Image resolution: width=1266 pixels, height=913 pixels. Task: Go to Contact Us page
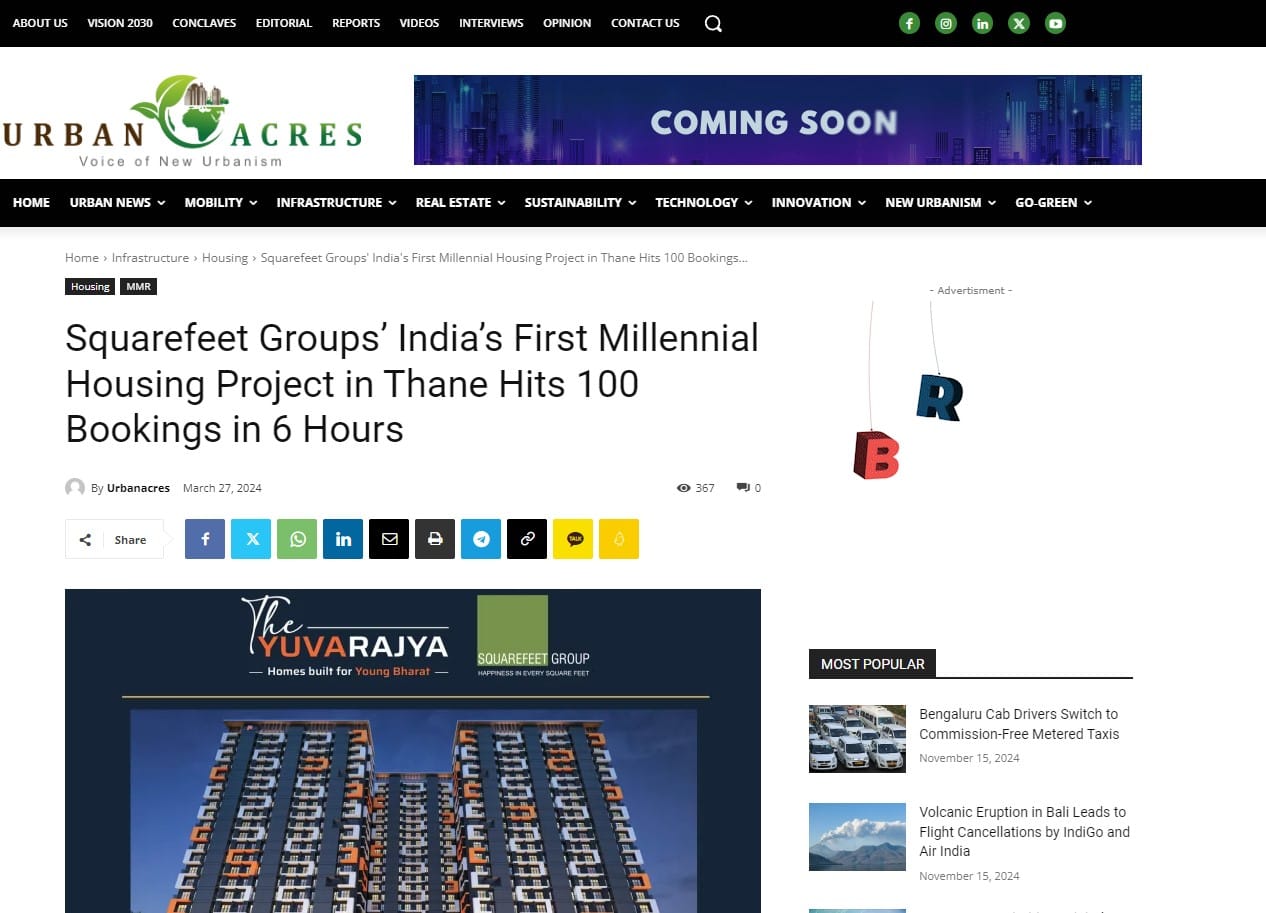(x=645, y=23)
